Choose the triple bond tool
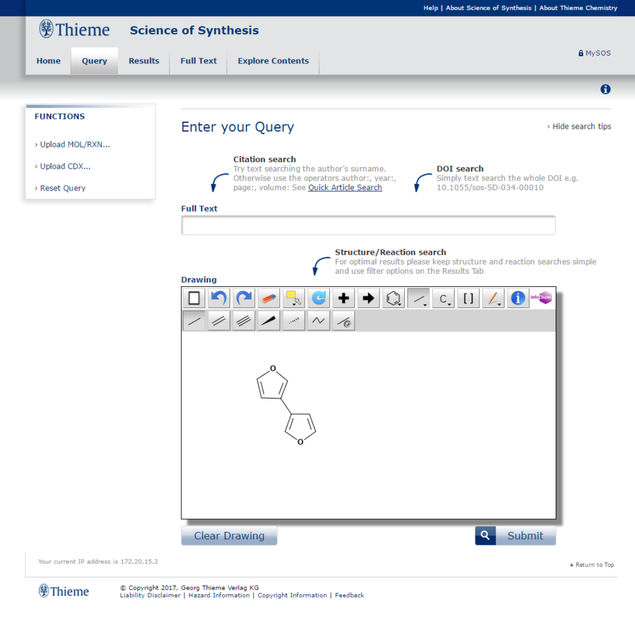Image resolution: width=635 pixels, height=624 pixels. click(244, 321)
